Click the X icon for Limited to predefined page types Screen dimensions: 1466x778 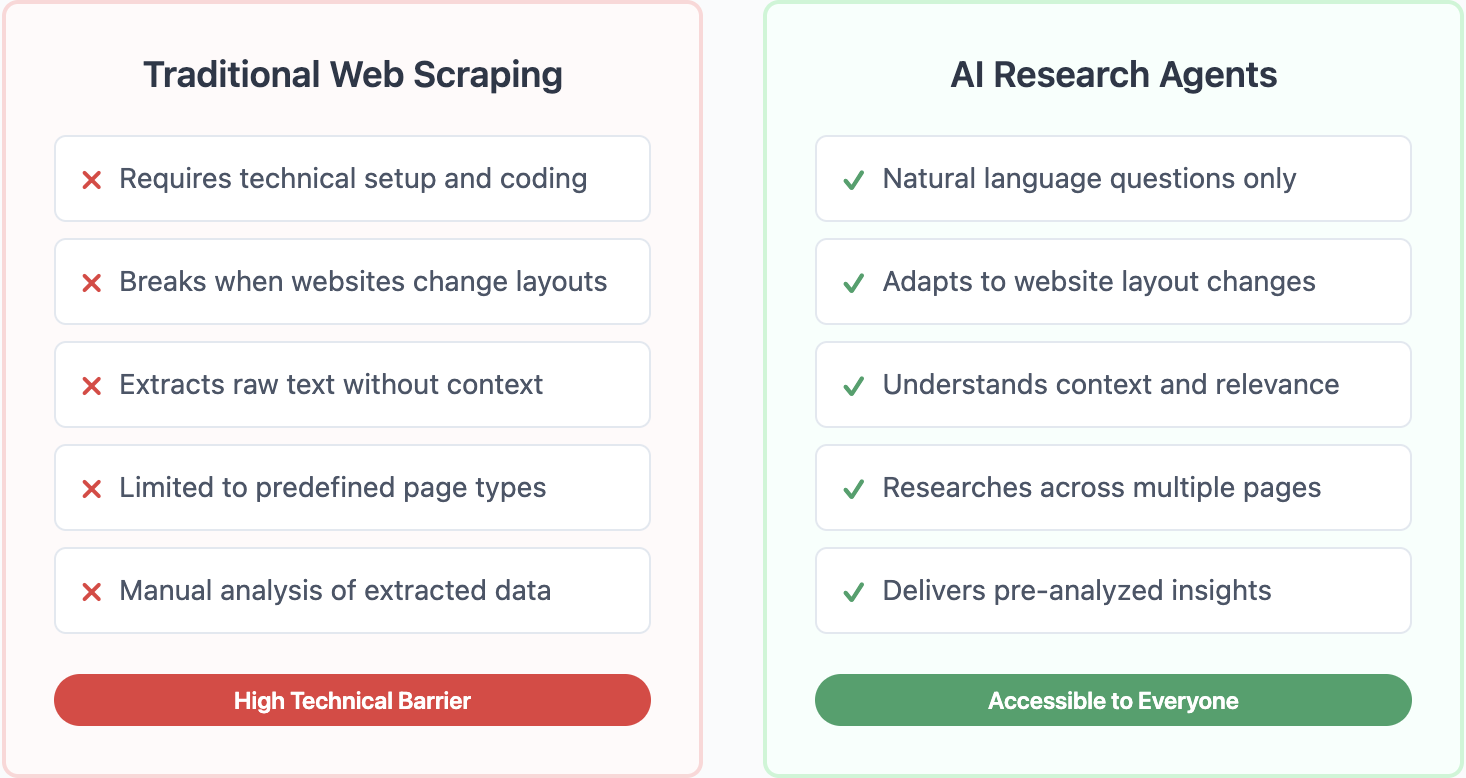(92, 489)
